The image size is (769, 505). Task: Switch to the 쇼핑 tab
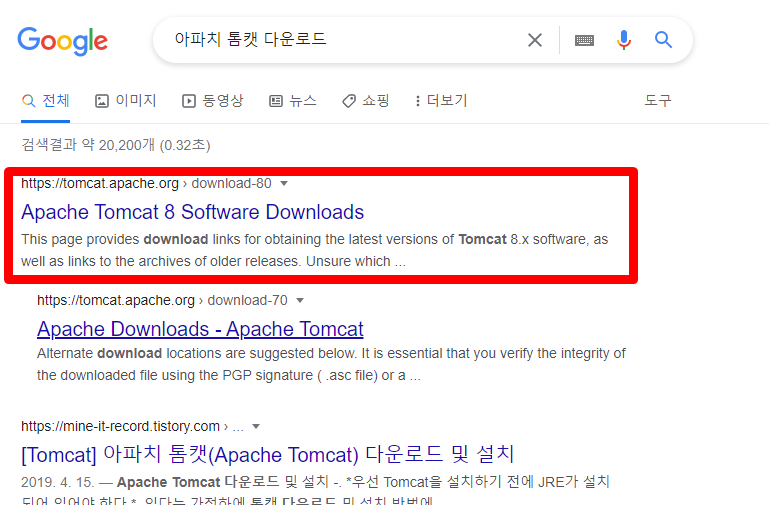pyautogui.click(x=365, y=101)
